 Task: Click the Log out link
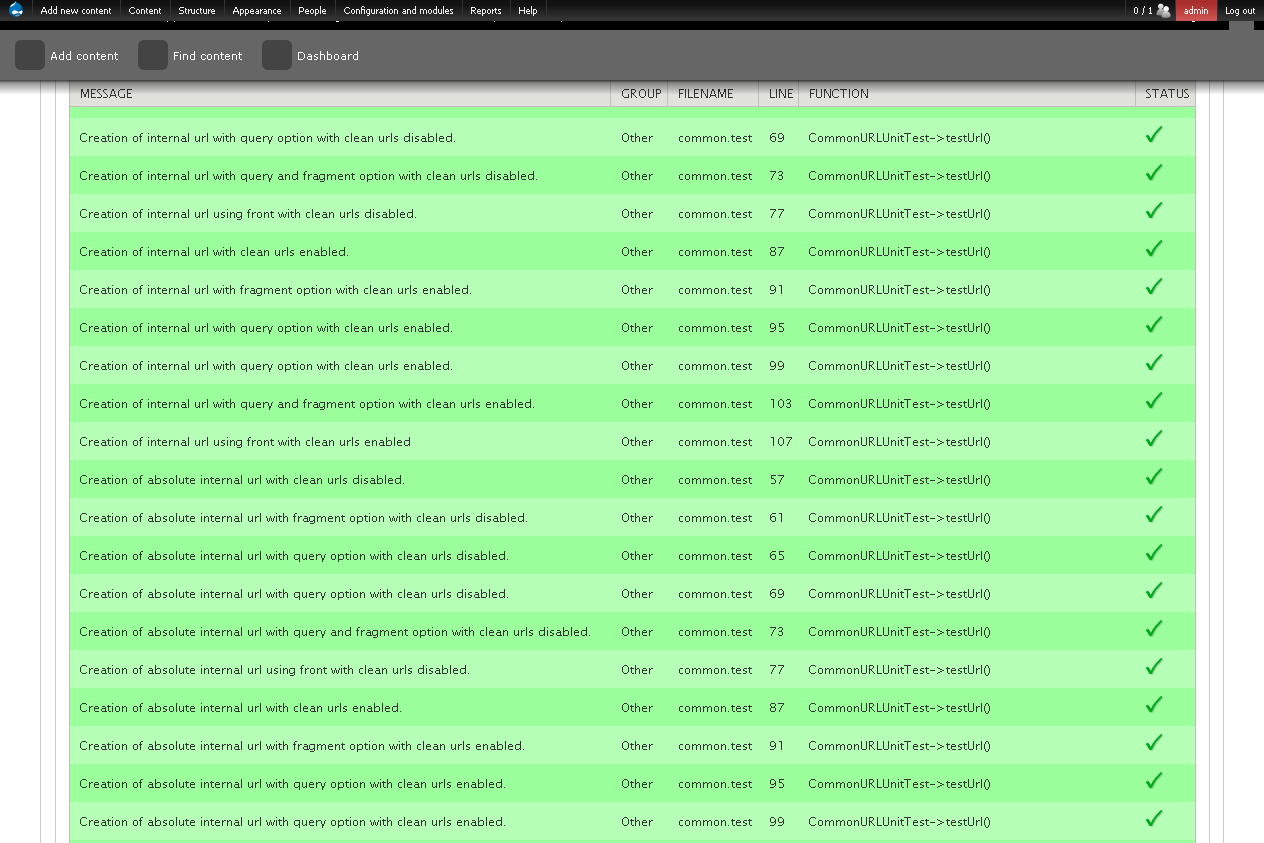click(x=1240, y=11)
